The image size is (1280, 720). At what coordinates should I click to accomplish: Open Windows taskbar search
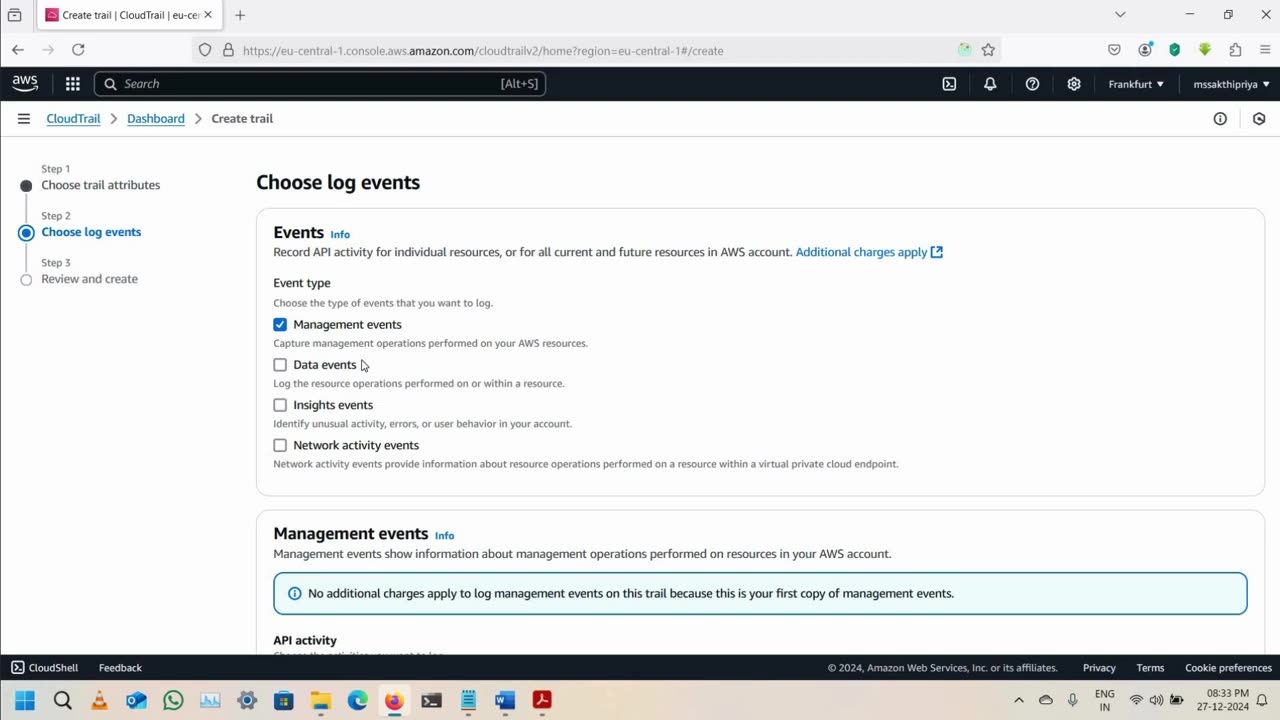point(62,700)
